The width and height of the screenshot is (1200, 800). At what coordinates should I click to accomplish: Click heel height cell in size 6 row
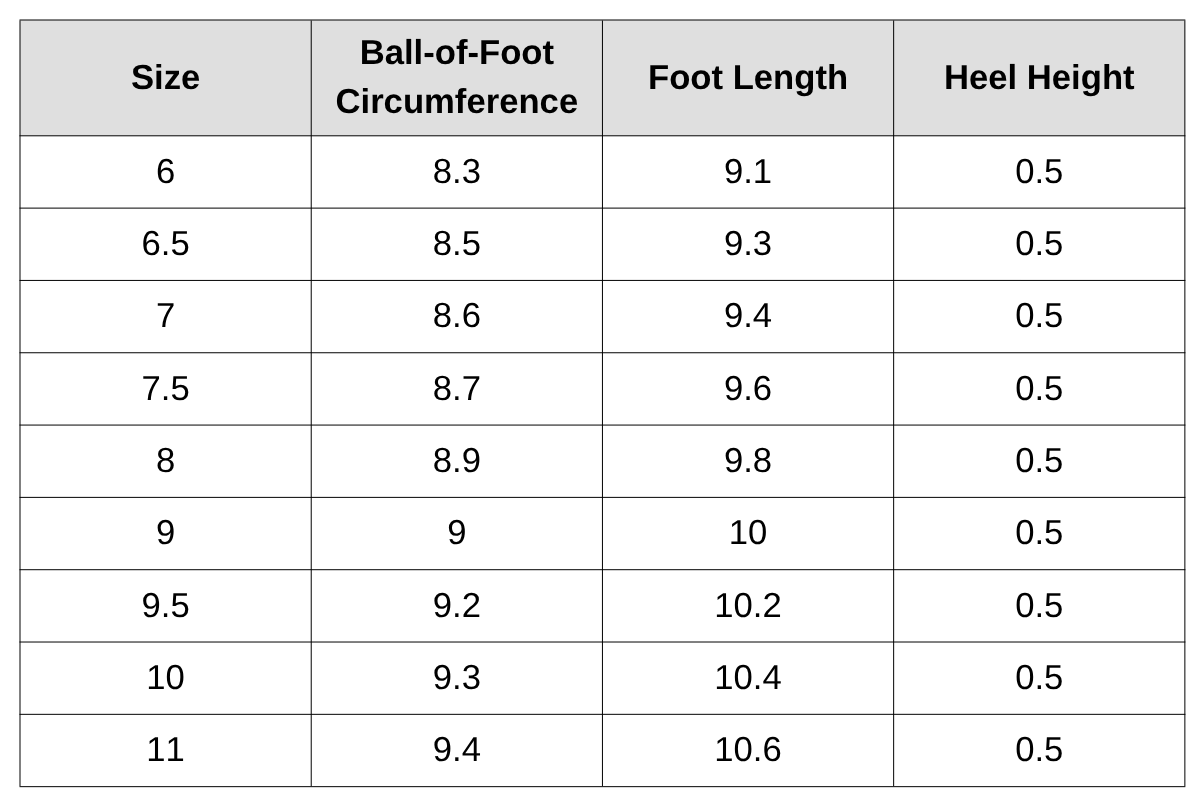coord(1038,172)
